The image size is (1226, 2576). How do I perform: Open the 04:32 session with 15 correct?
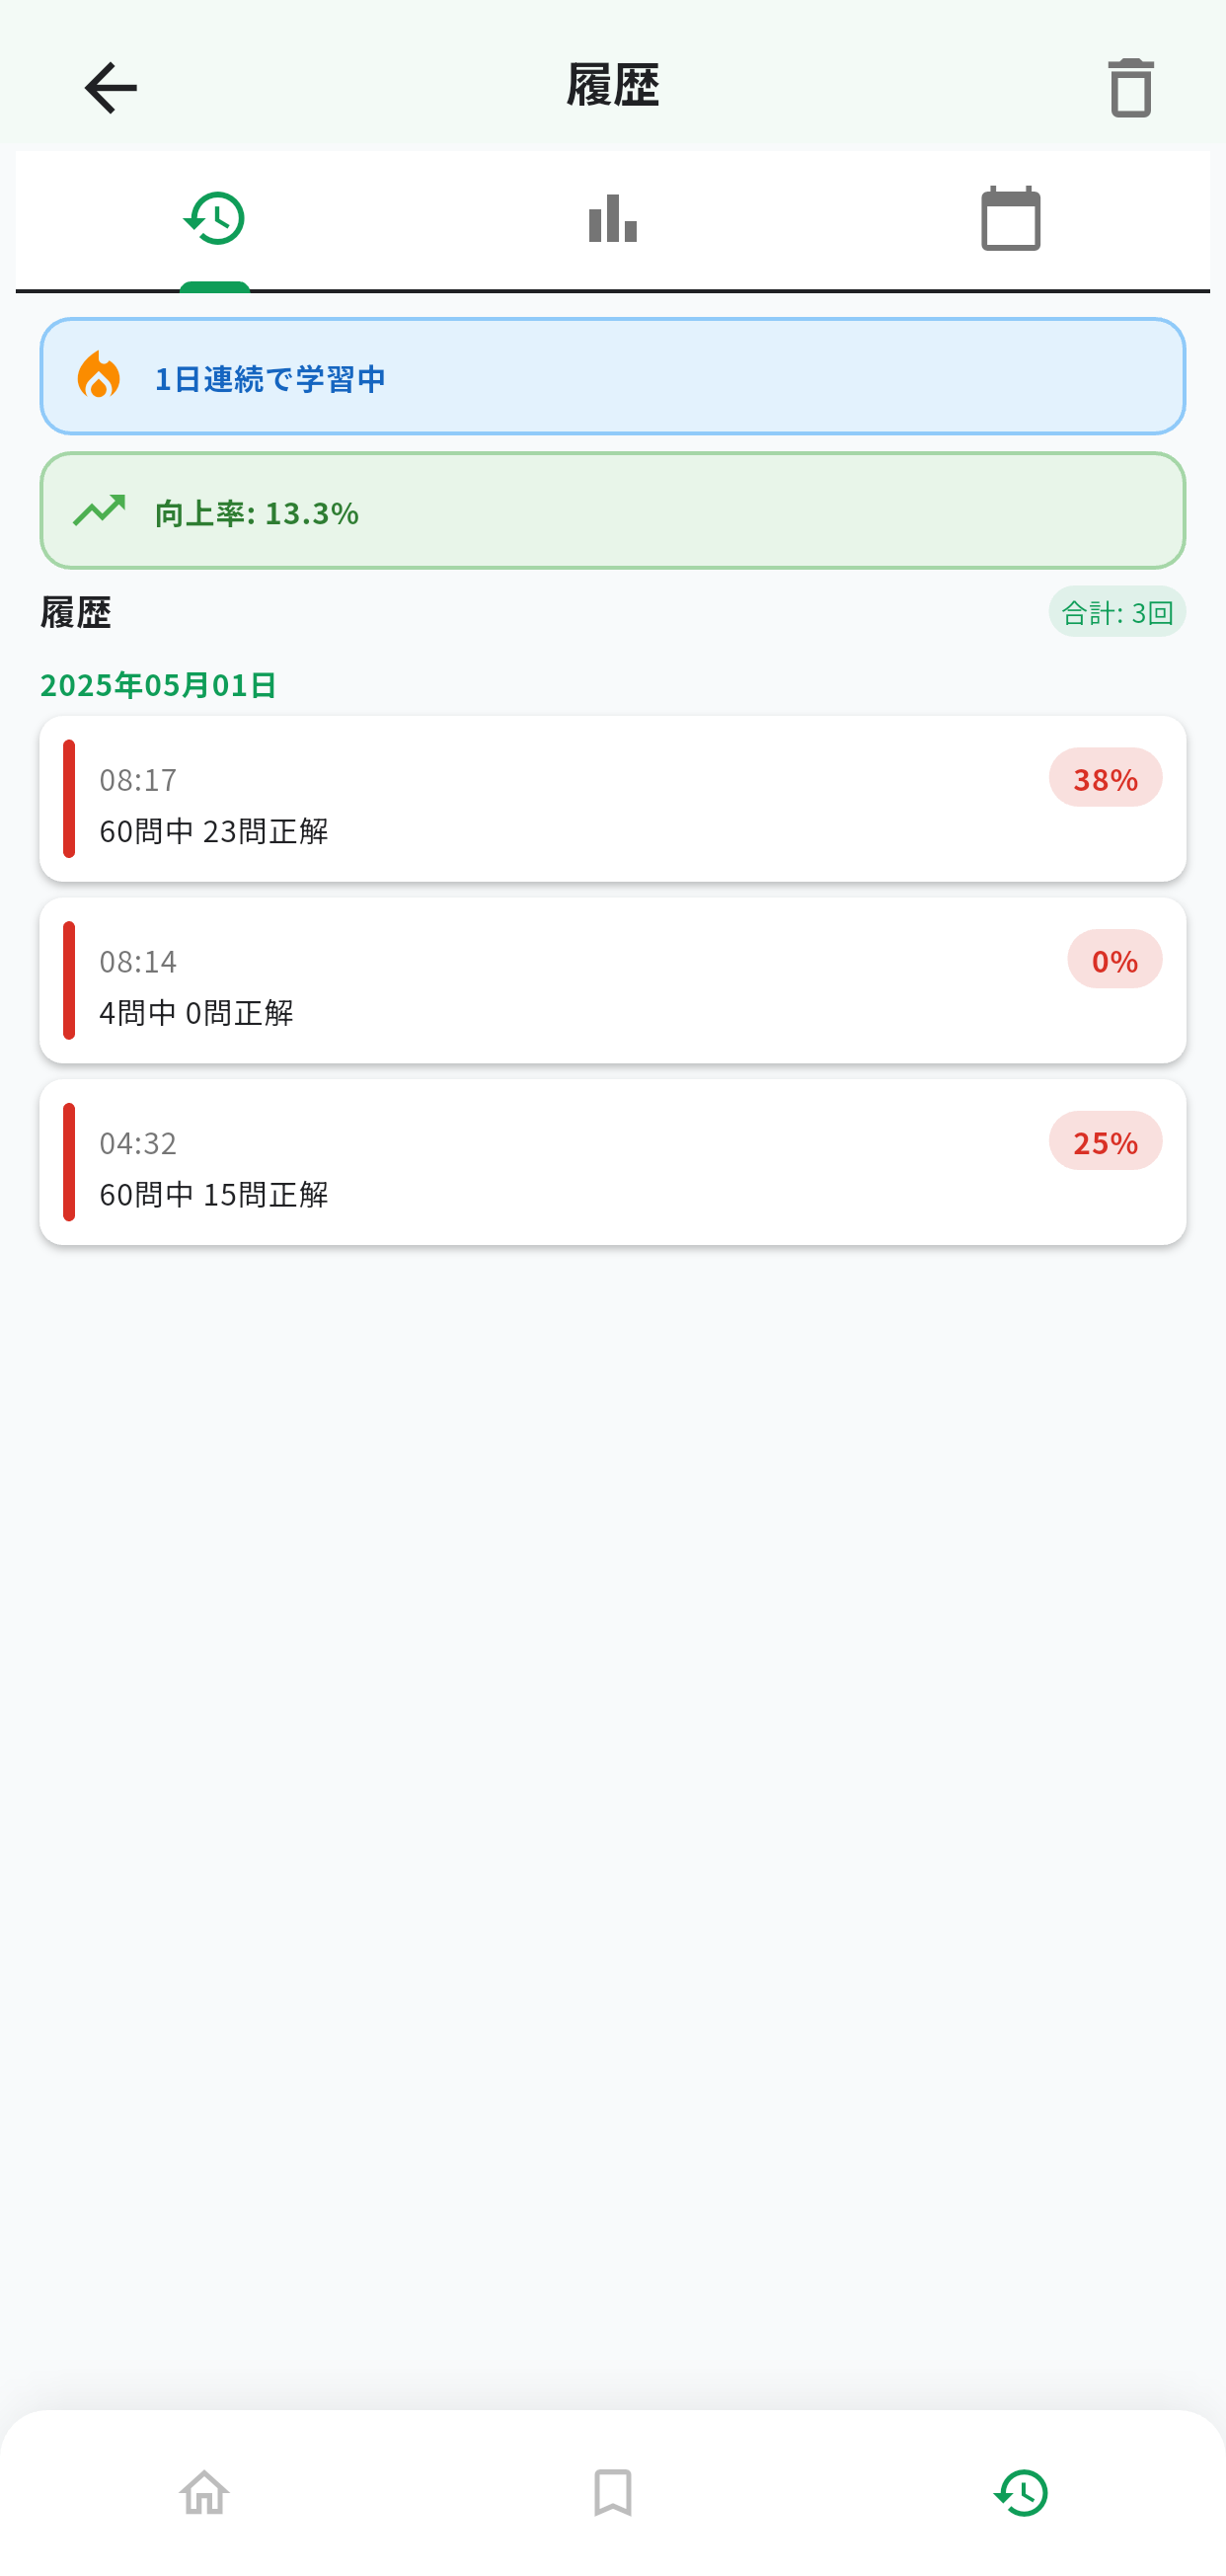pos(612,1162)
